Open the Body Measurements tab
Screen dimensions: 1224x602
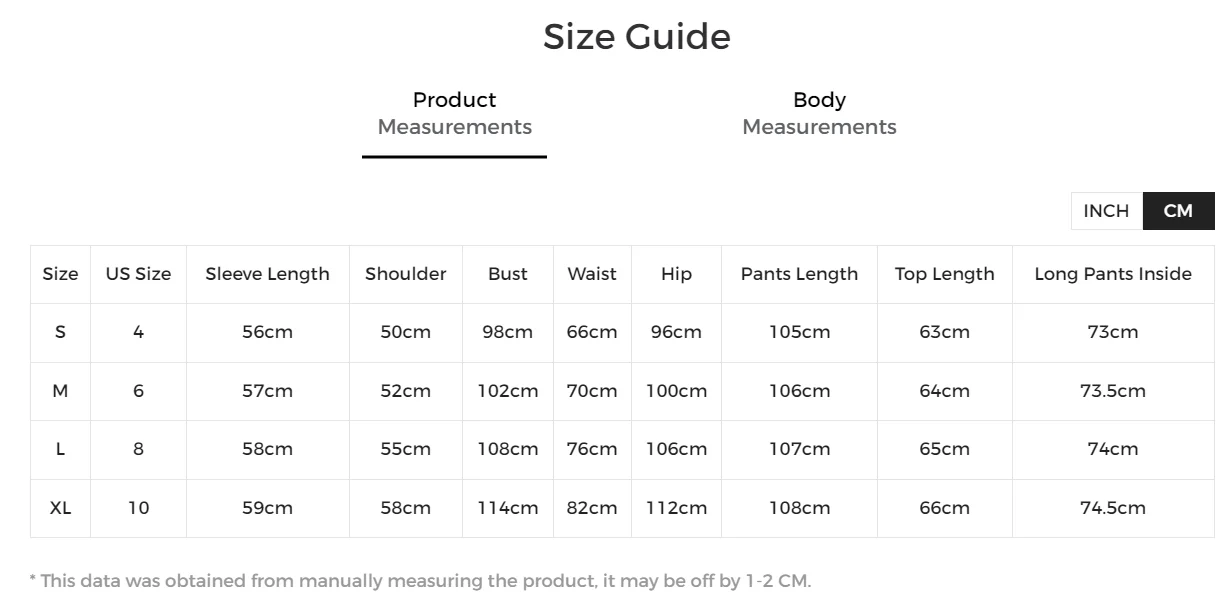[x=819, y=113]
